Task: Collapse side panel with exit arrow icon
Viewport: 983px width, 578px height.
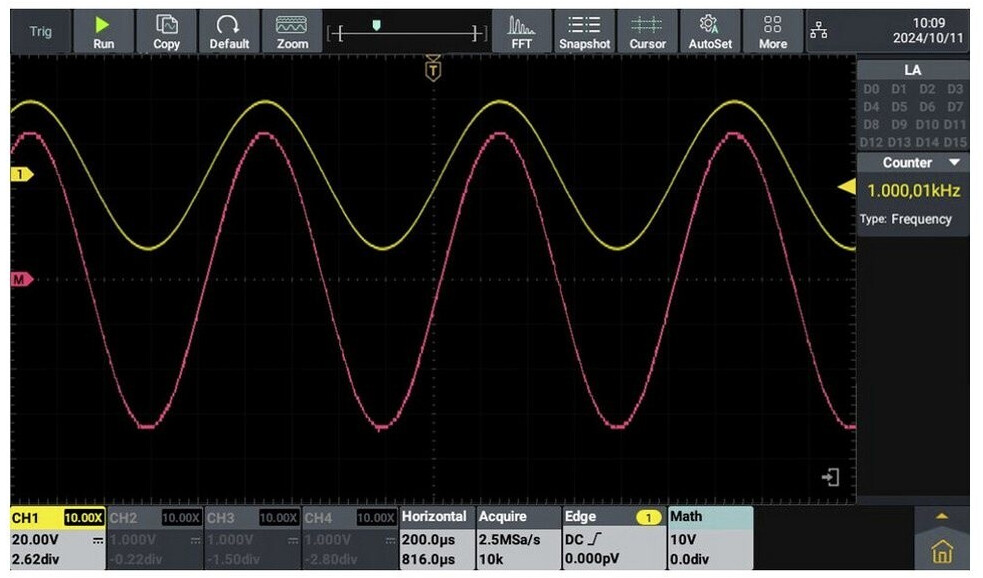Action: point(830,478)
